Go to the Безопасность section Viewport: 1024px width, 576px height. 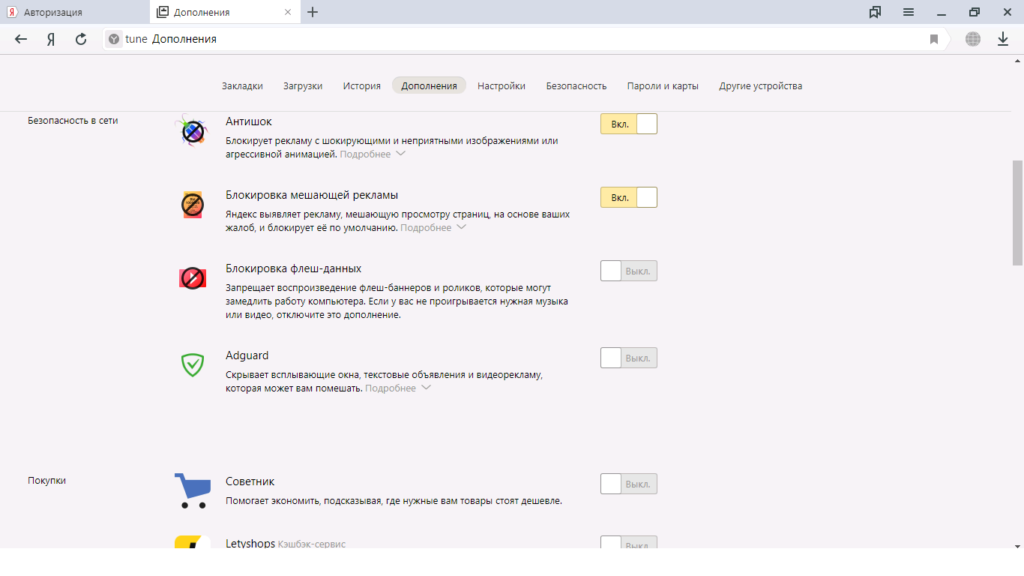click(576, 86)
